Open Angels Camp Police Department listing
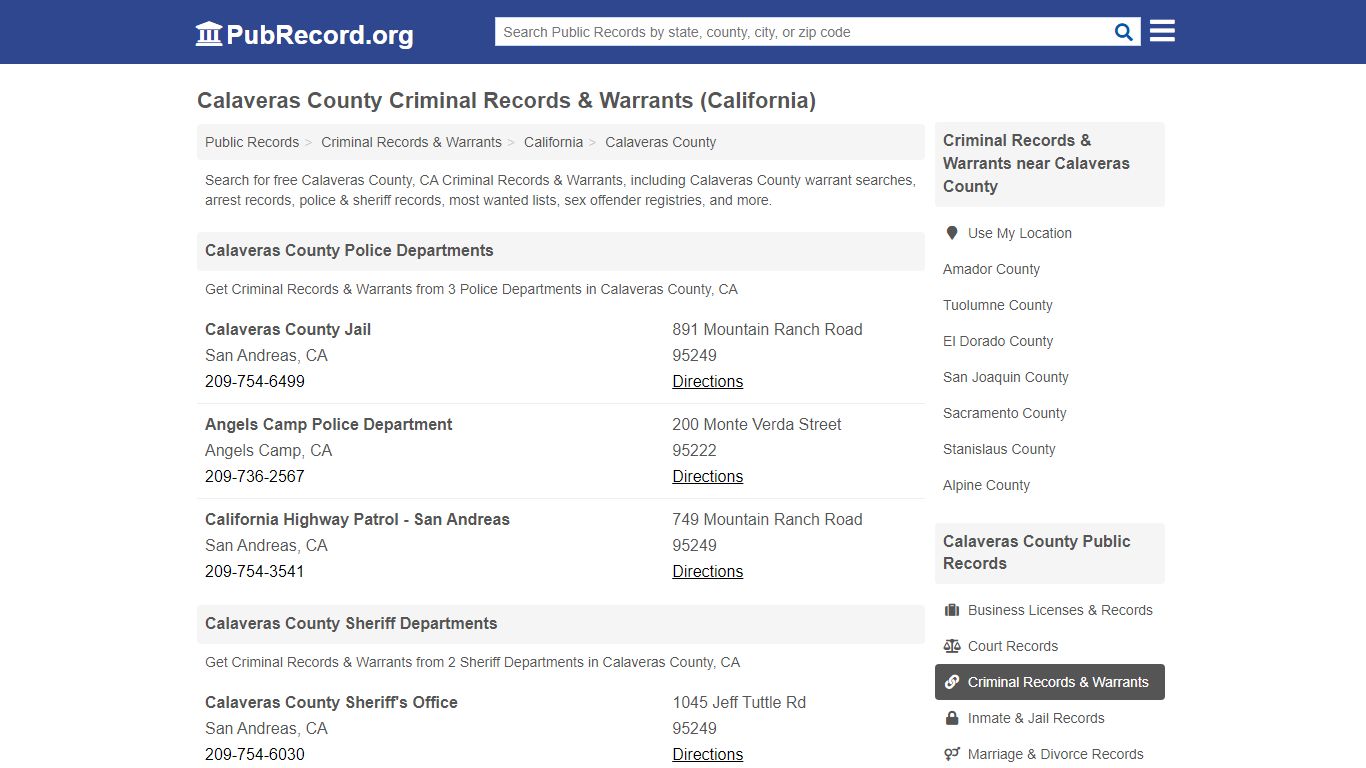This screenshot has width=1366, height=768. (328, 424)
